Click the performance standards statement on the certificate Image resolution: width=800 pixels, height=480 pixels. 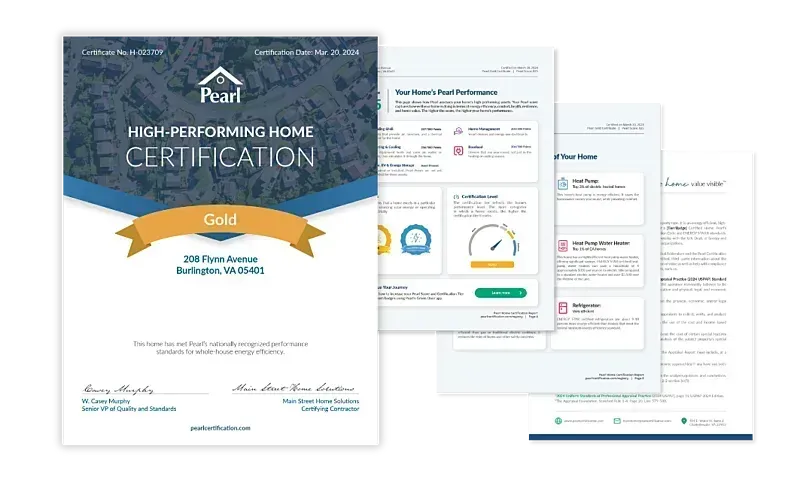(x=220, y=348)
